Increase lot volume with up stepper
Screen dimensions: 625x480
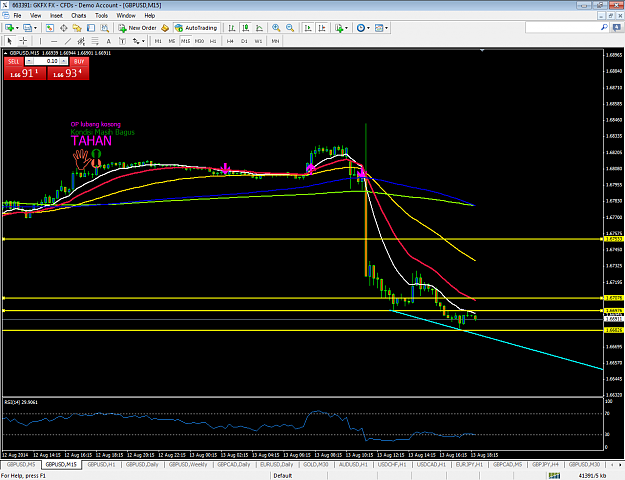point(63,61)
